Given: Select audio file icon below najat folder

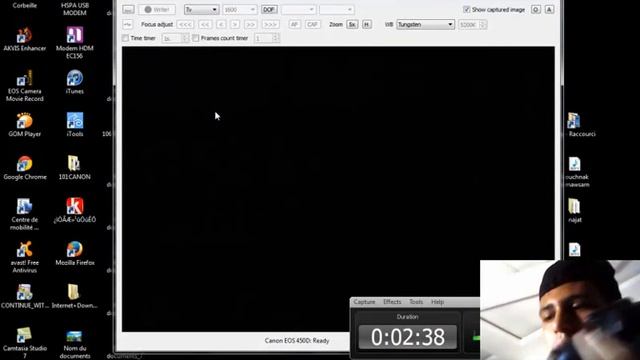Looking at the screenshot, I should coord(574,249).
